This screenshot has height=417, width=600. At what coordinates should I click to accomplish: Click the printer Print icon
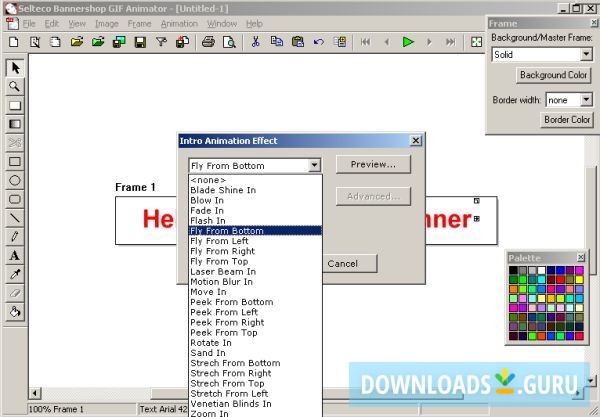click(x=208, y=42)
